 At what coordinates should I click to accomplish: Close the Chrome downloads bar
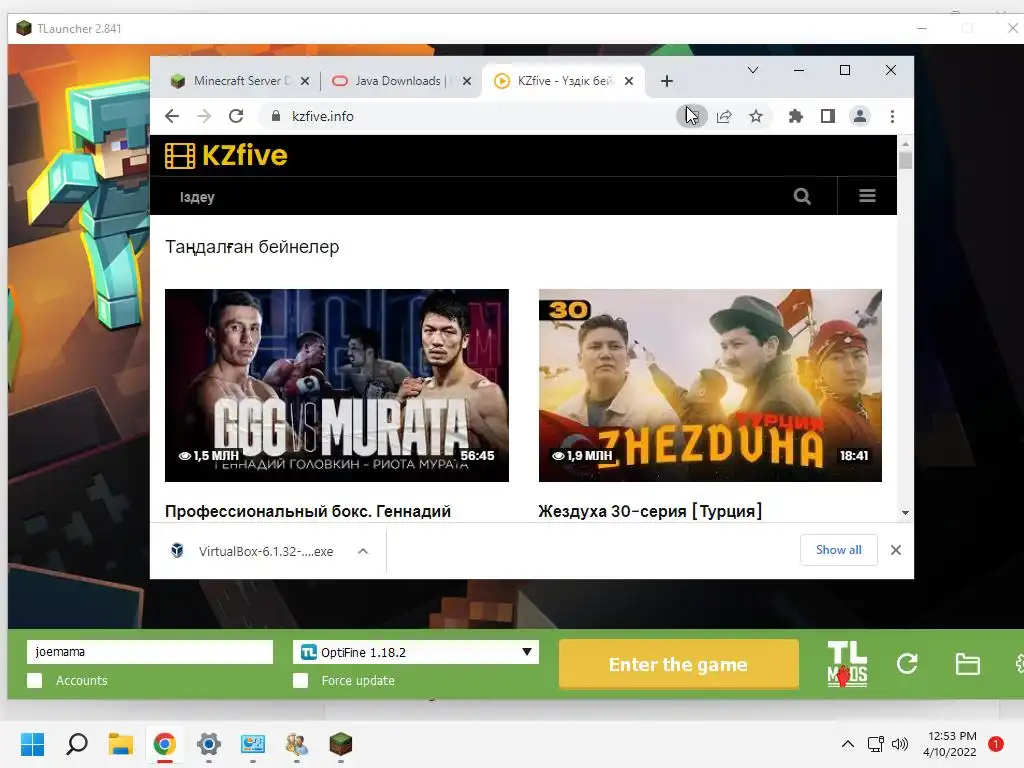pos(895,550)
